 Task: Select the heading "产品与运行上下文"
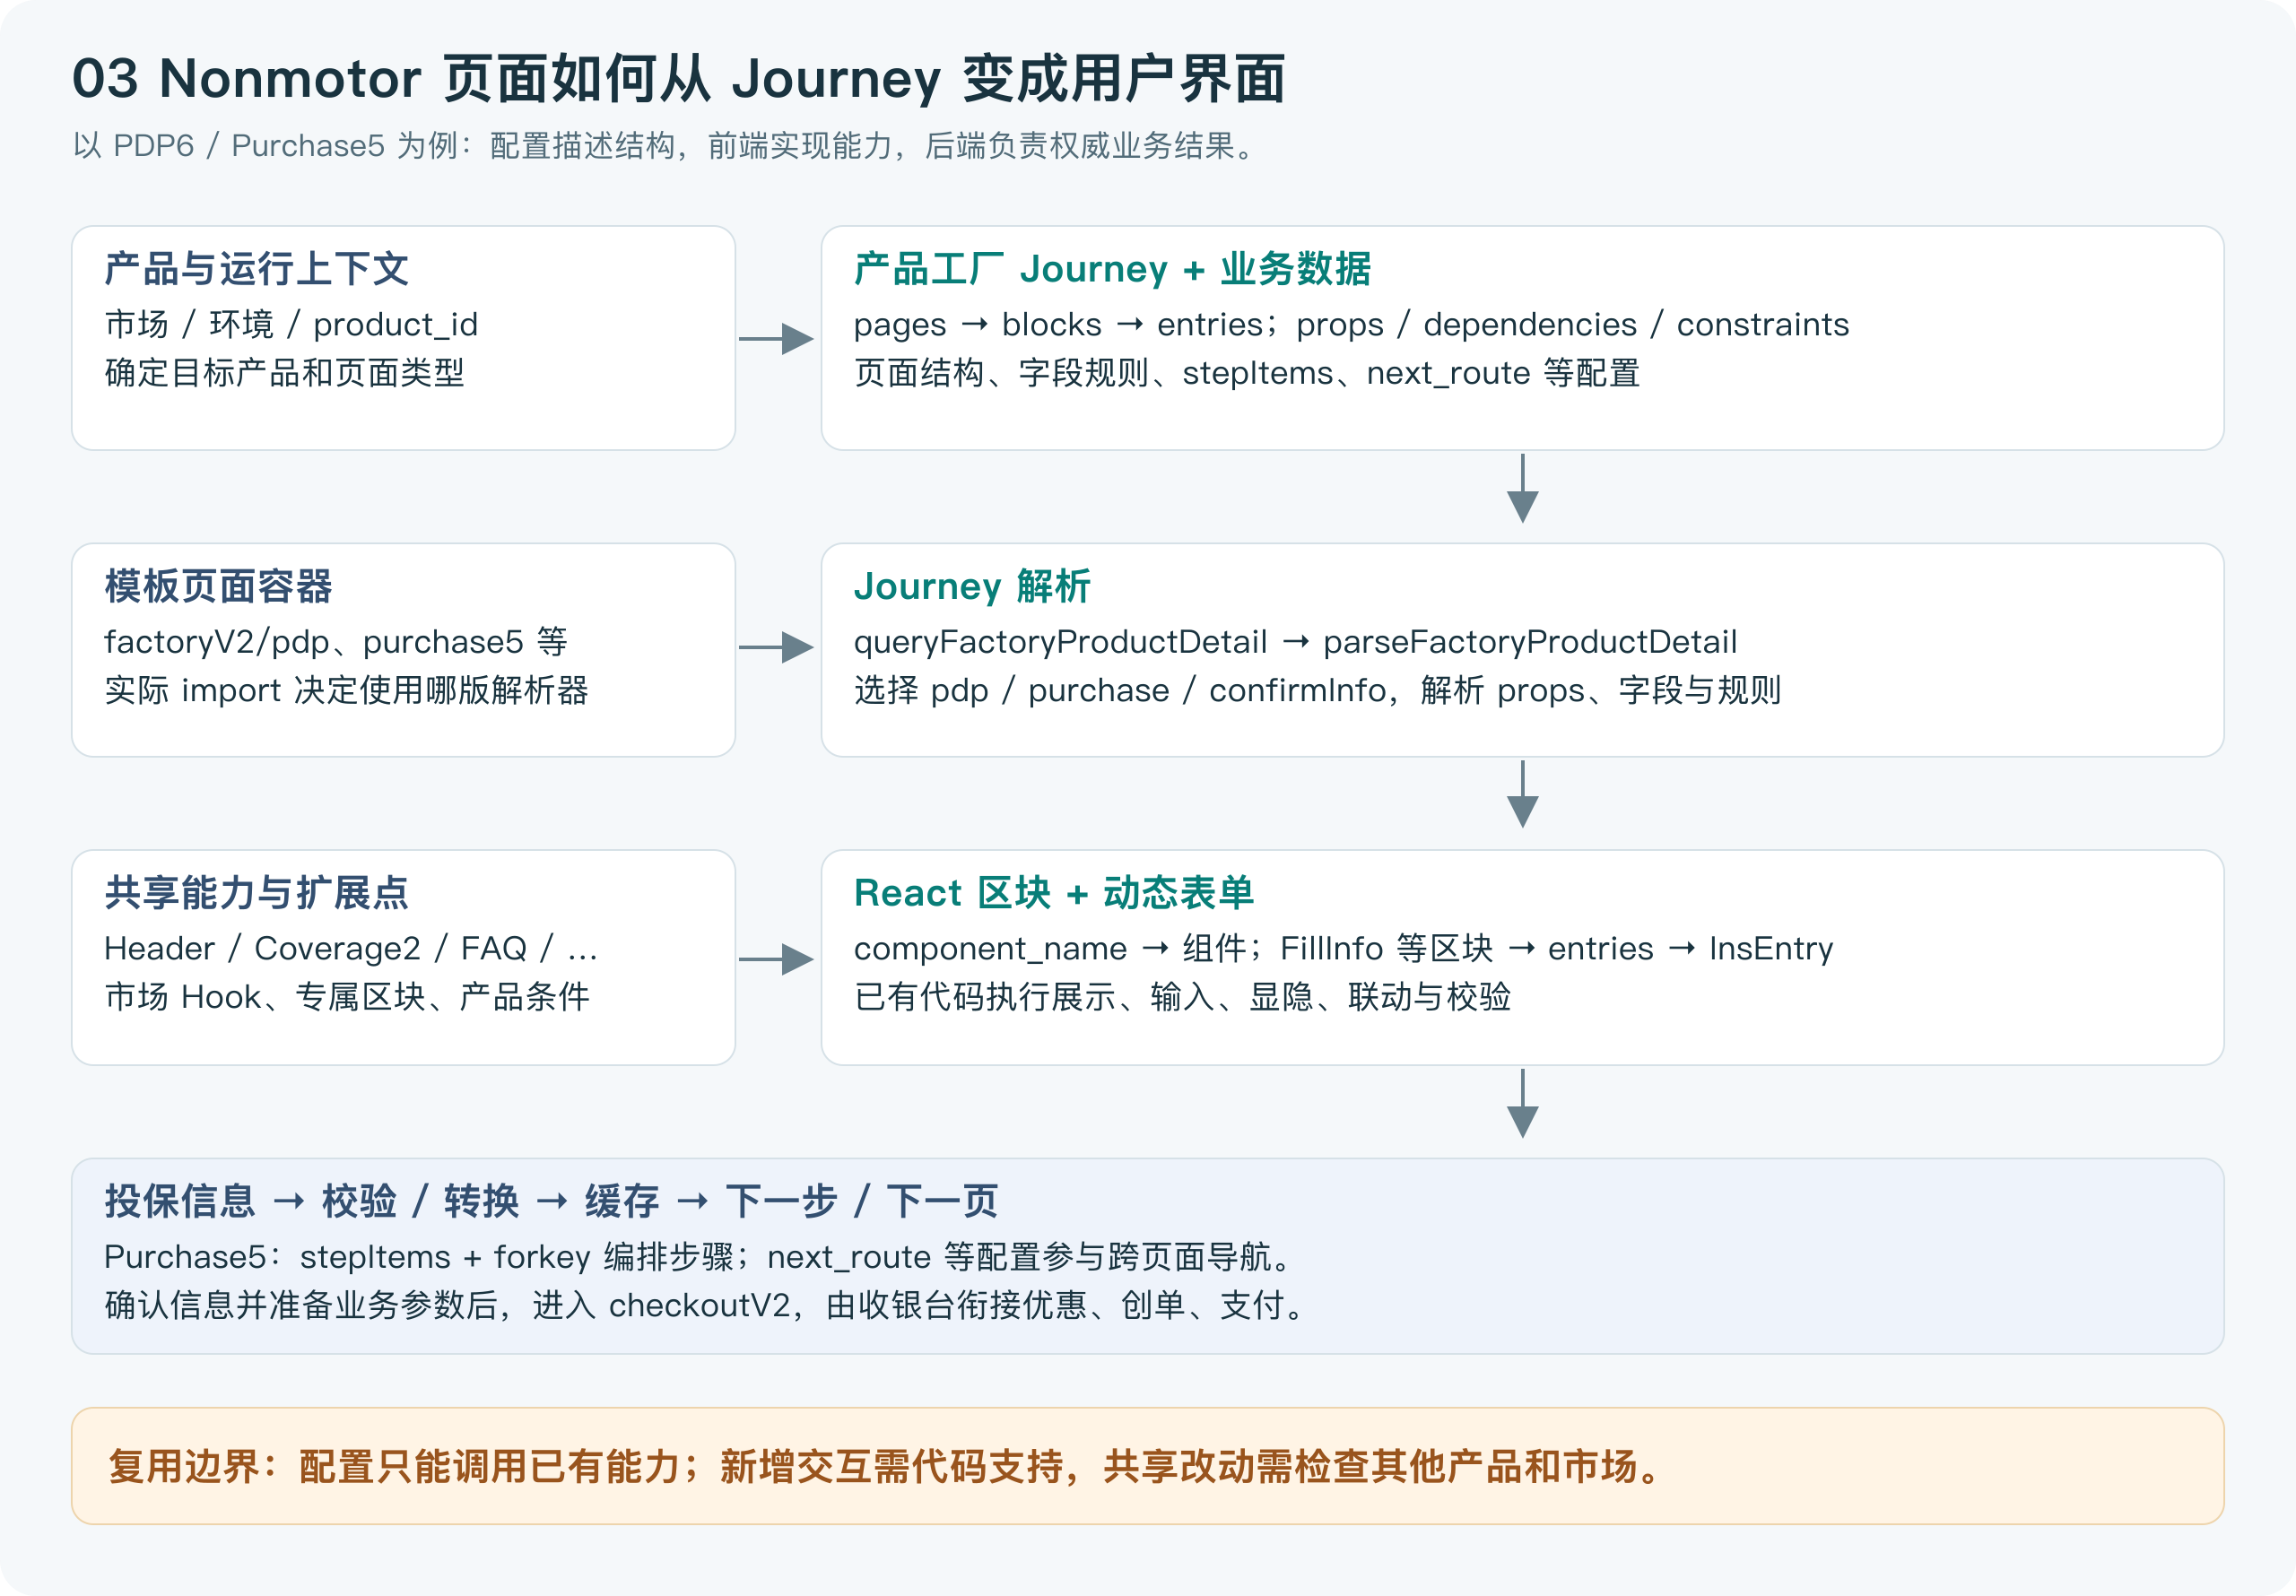[257, 269]
